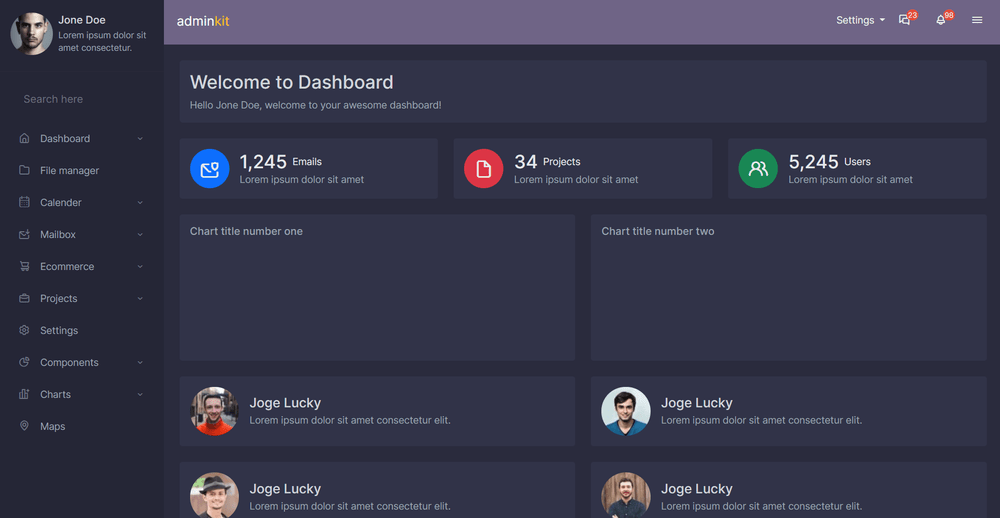Click the Ecommerce cart icon
The height and width of the screenshot is (518, 1000).
pos(24,266)
